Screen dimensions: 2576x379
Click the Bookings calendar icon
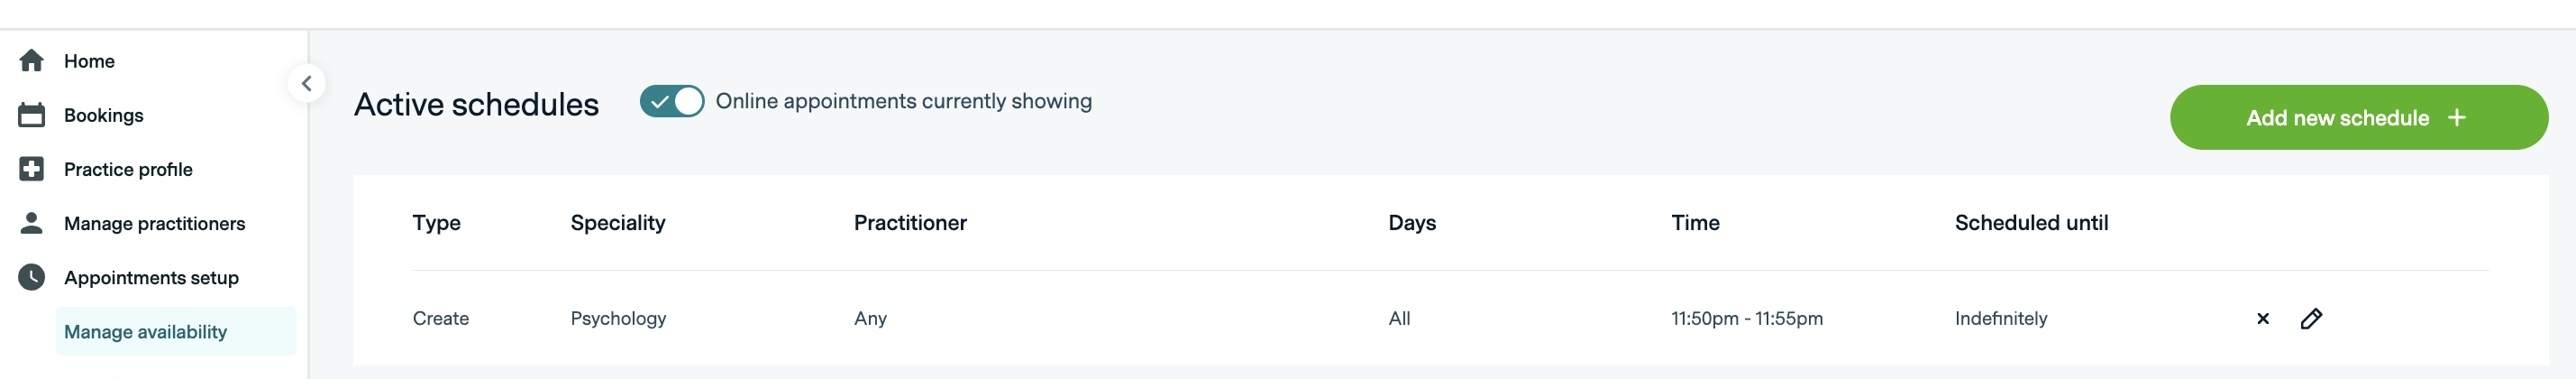(31, 115)
